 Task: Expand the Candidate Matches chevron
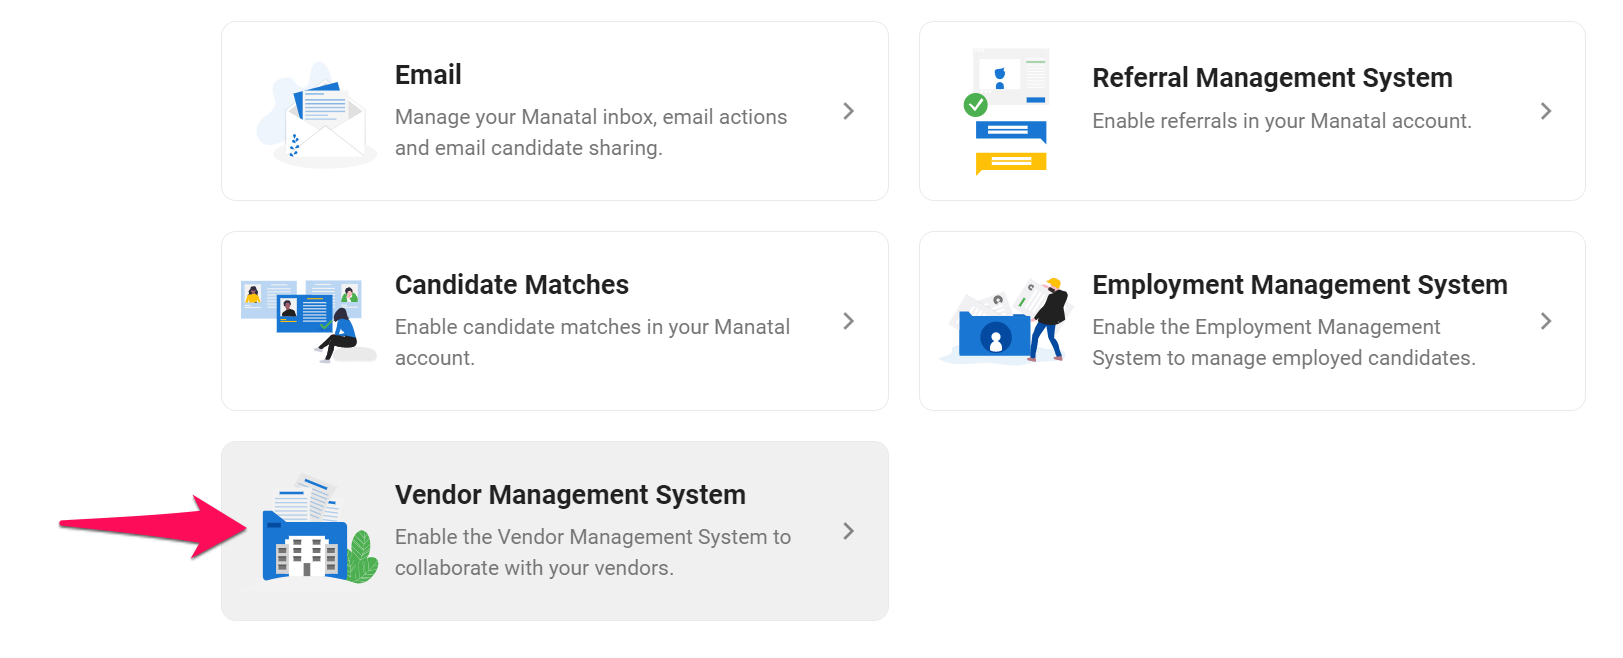848,321
